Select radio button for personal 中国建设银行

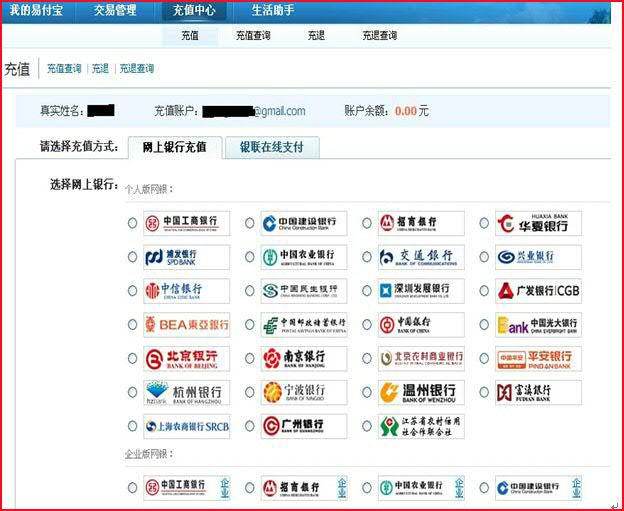click(x=250, y=223)
